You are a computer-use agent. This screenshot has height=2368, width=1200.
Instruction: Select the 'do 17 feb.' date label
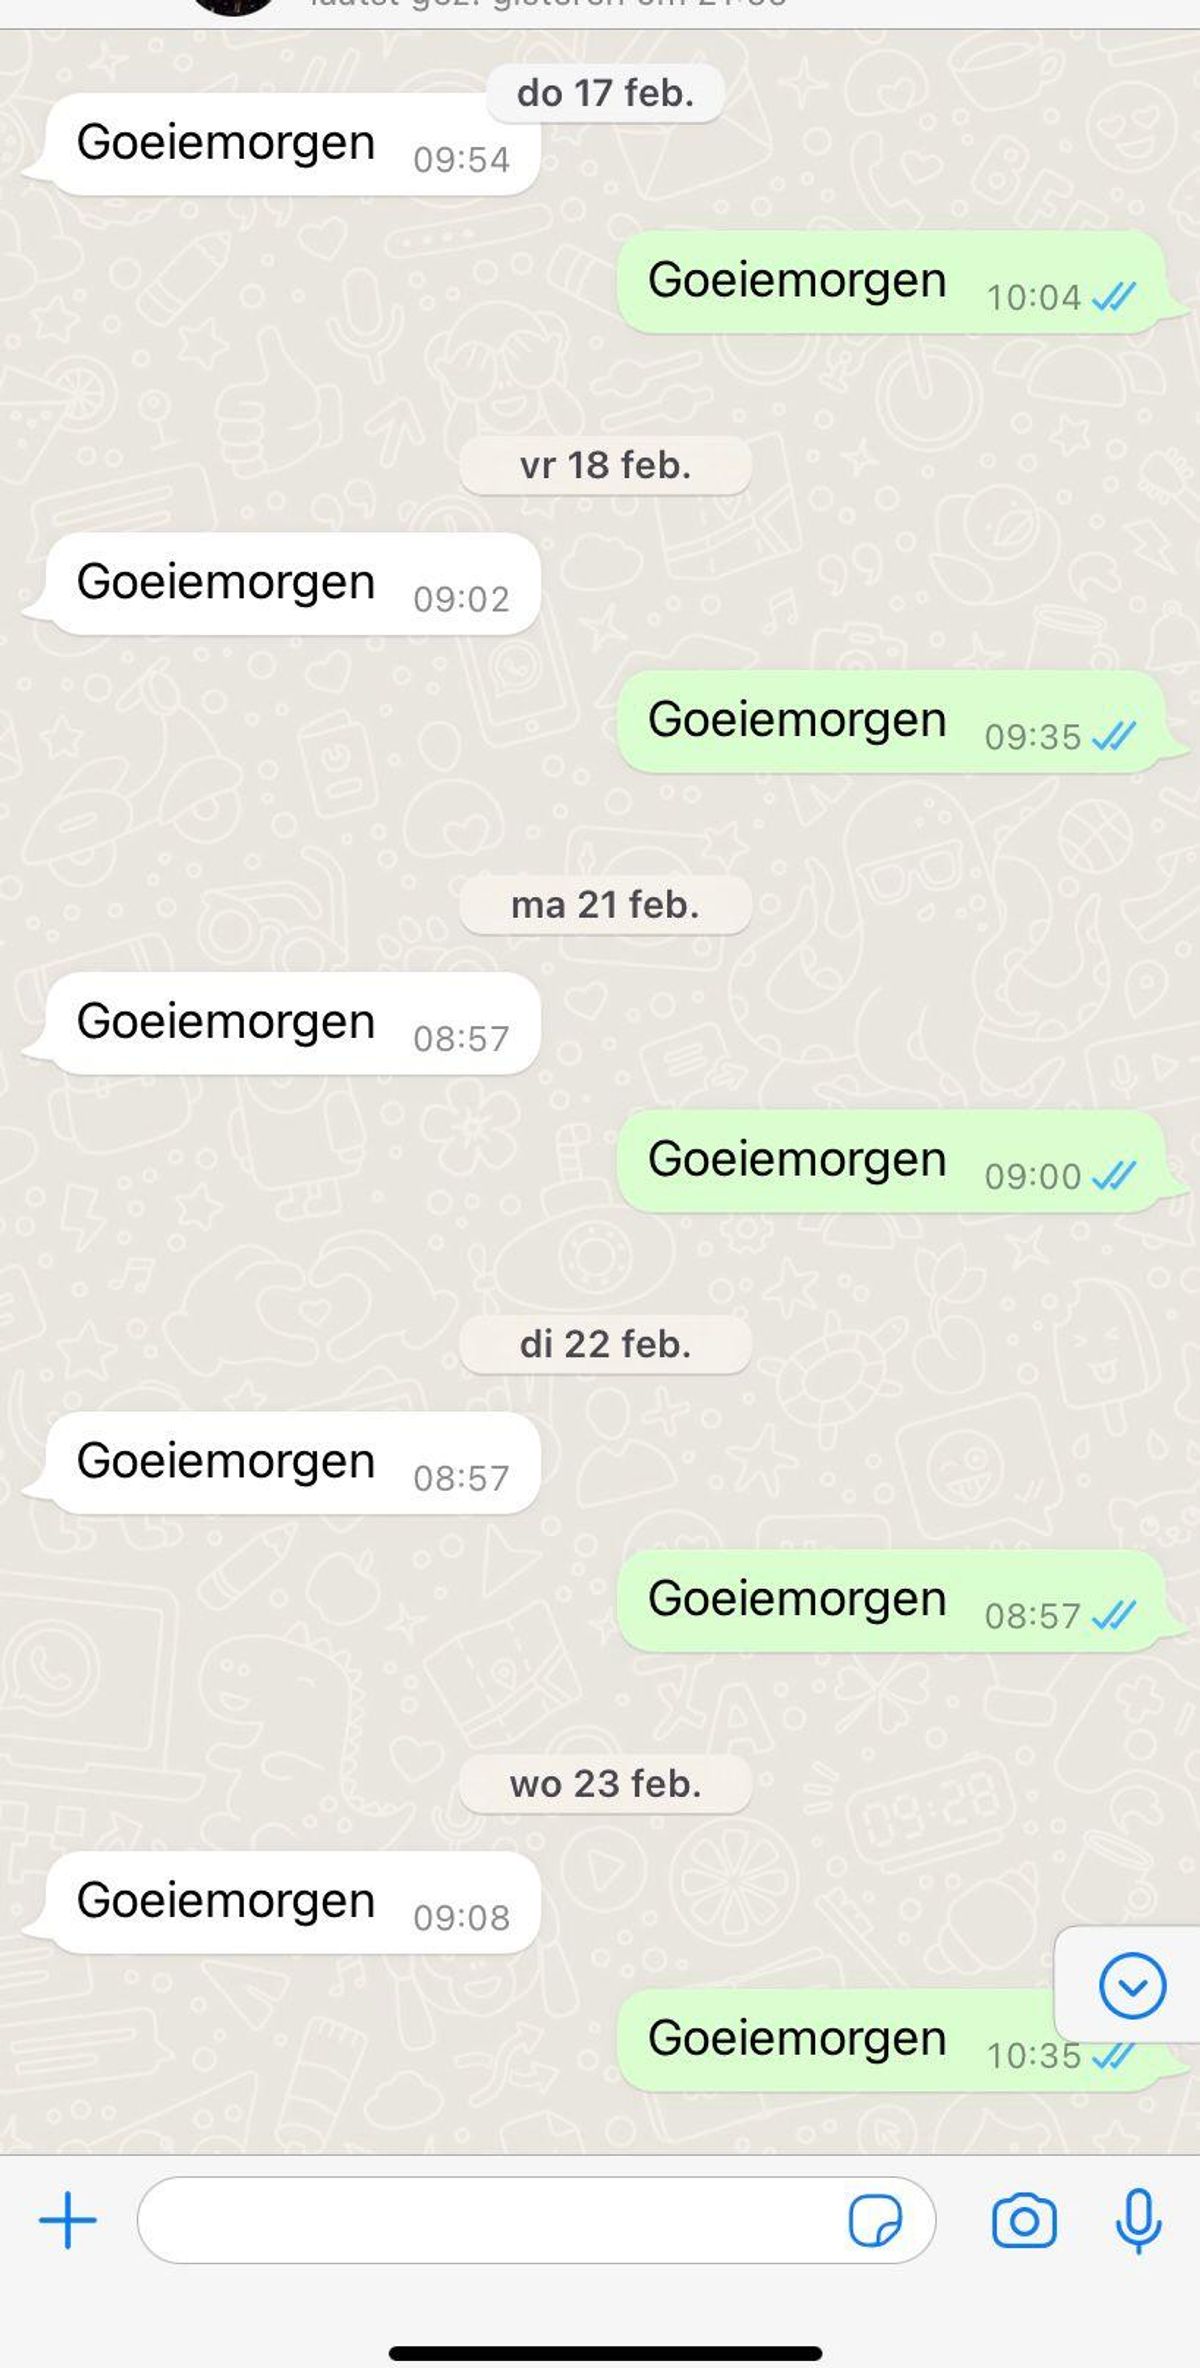pos(605,93)
